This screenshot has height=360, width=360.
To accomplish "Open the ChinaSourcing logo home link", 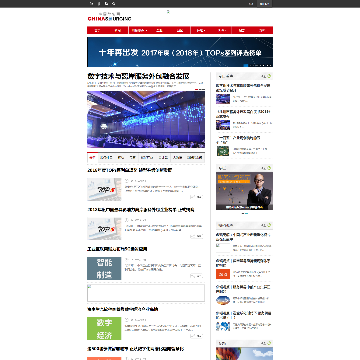I will pos(109,17).
